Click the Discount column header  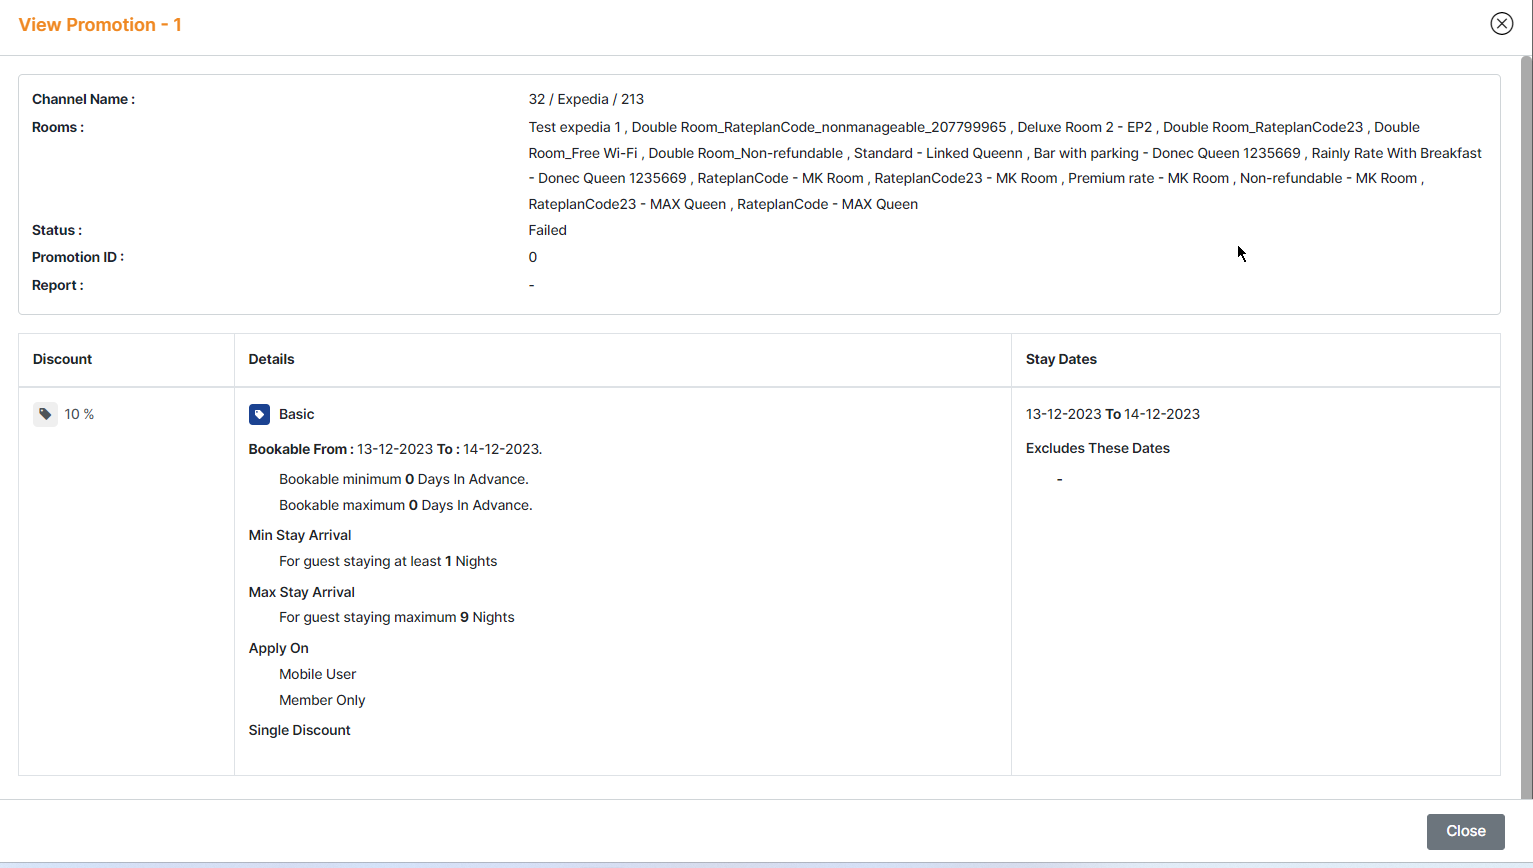coord(62,359)
